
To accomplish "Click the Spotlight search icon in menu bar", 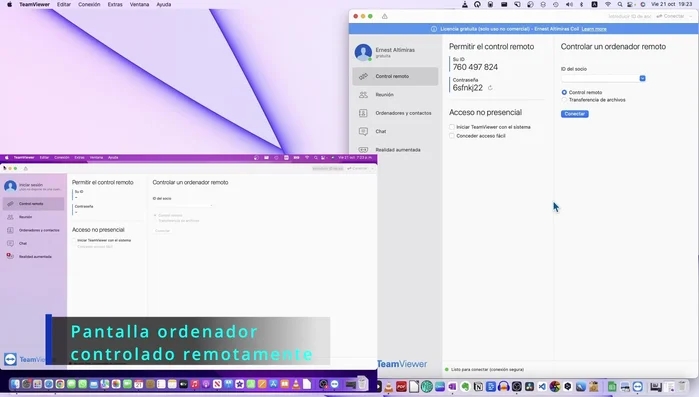I will [620, 4].
